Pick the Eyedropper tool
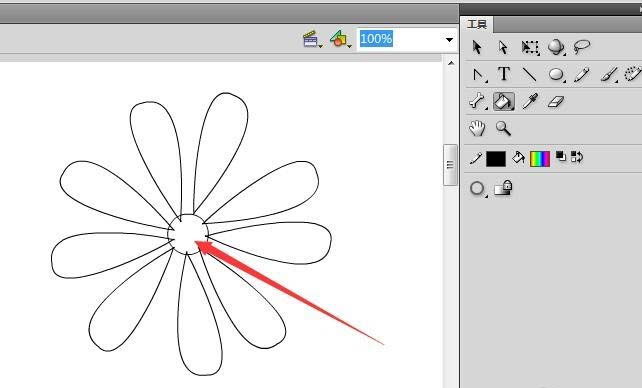This screenshot has width=642, height=388. pyautogui.click(x=530, y=101)
